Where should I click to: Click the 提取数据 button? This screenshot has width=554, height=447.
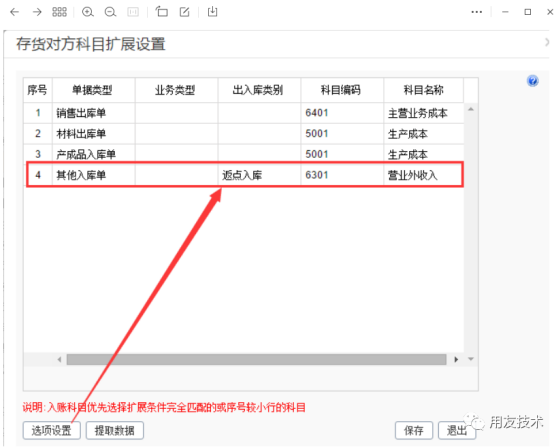[x=115, y=430]
